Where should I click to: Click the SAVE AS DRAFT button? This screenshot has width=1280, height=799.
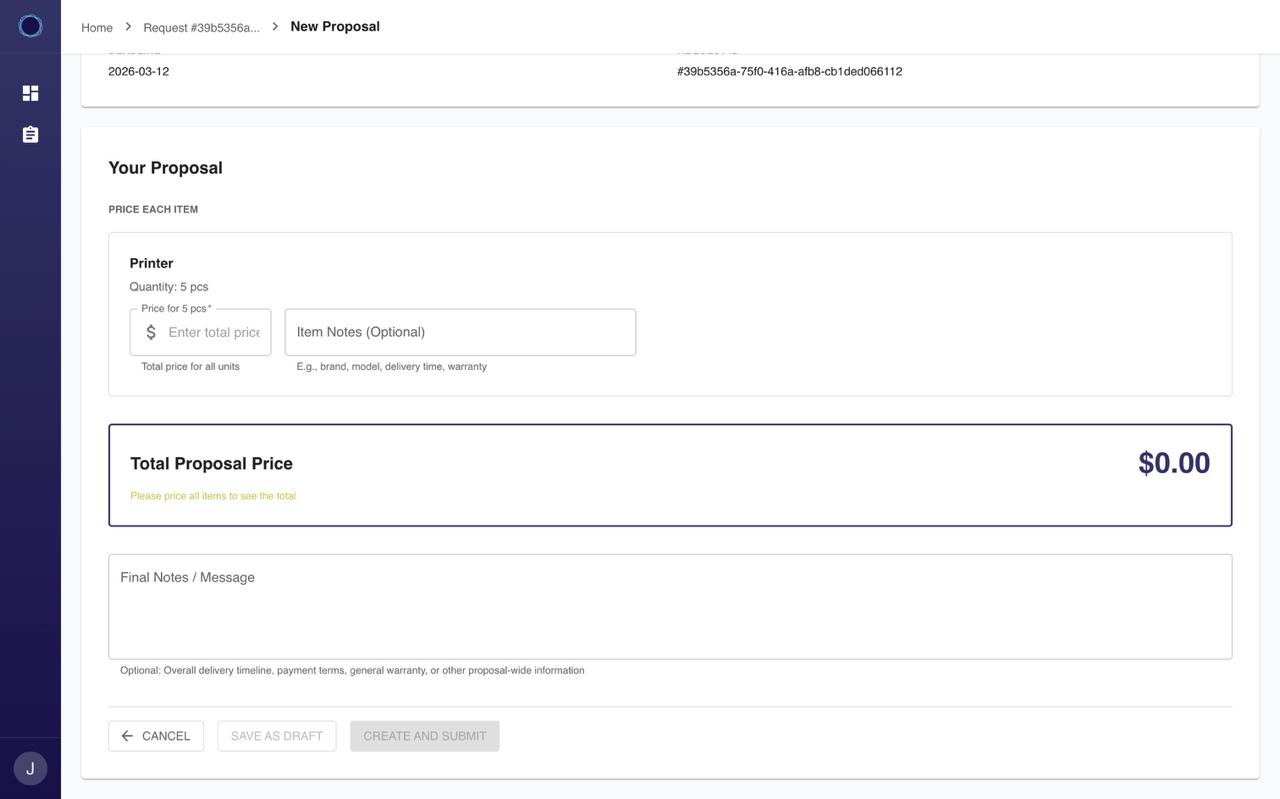click(x=277, y=736)
